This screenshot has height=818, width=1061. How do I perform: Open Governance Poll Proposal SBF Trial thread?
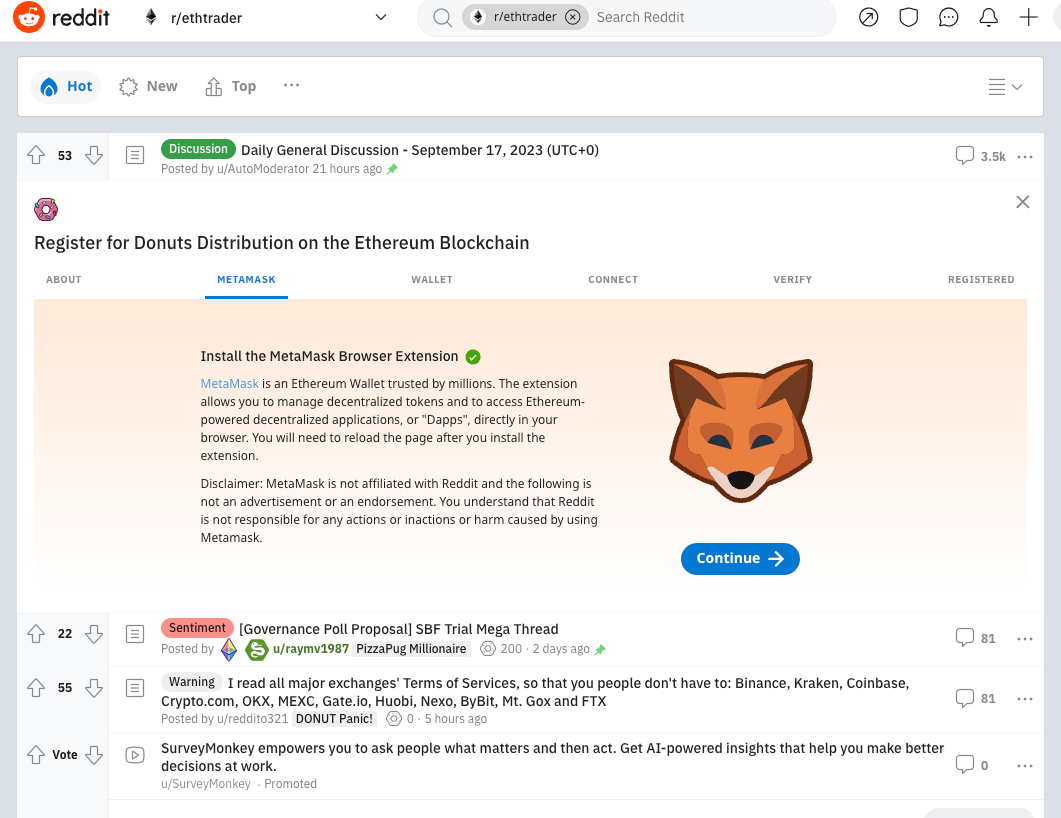(x=399, y=629)
